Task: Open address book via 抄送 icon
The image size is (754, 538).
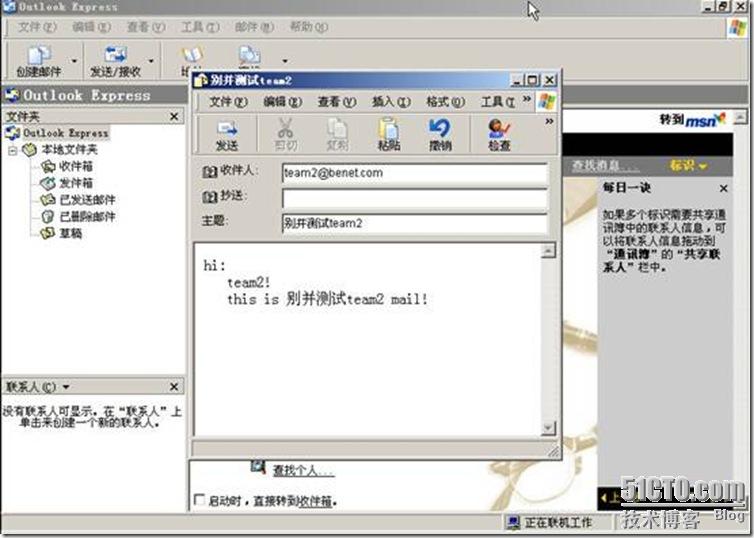Action: pos(210,196)
